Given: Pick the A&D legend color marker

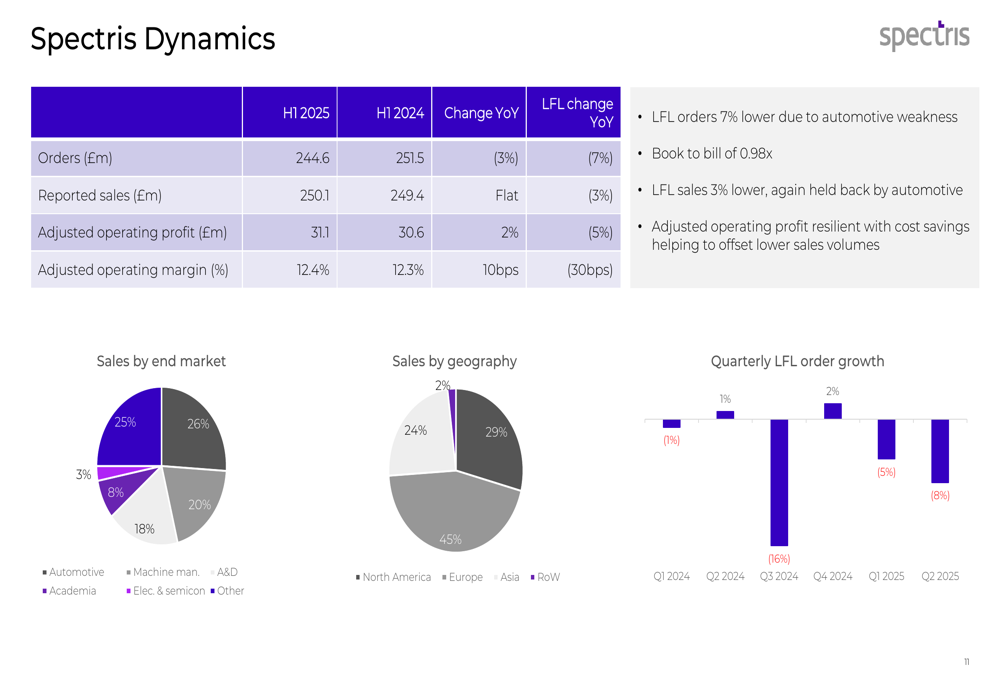Looking at the screenshot, I should [x=212, y=573].
